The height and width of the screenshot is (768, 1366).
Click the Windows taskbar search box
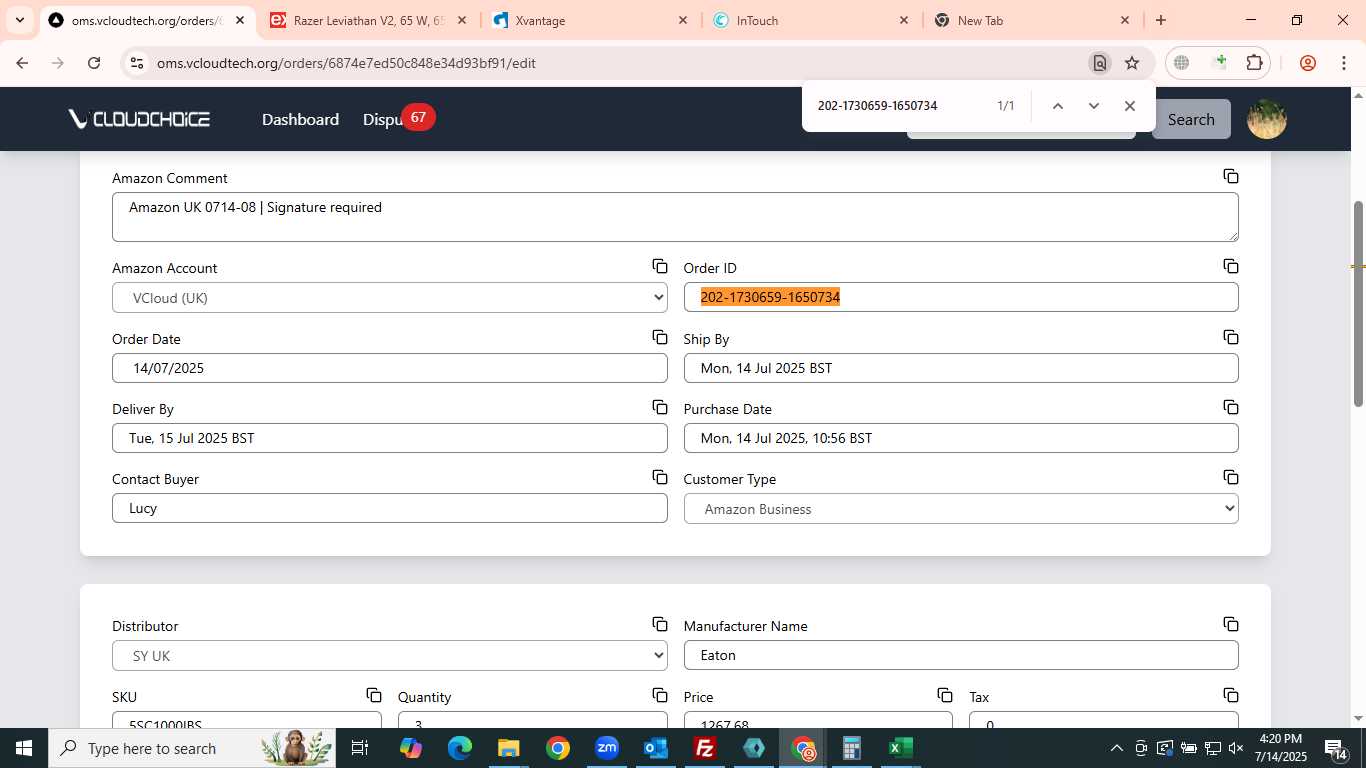tap(192, 748)
